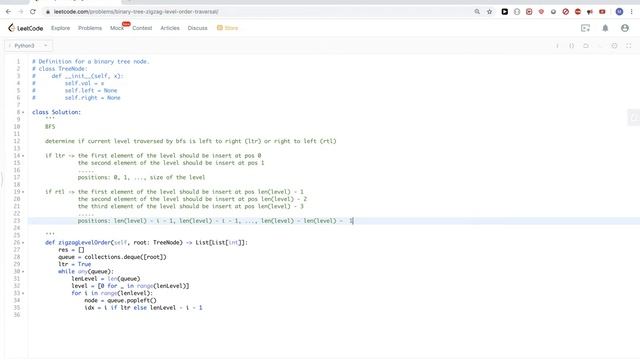Click the 'BFS' comment text
Viewport: 640px width, 360px height.
click(50, 127)
